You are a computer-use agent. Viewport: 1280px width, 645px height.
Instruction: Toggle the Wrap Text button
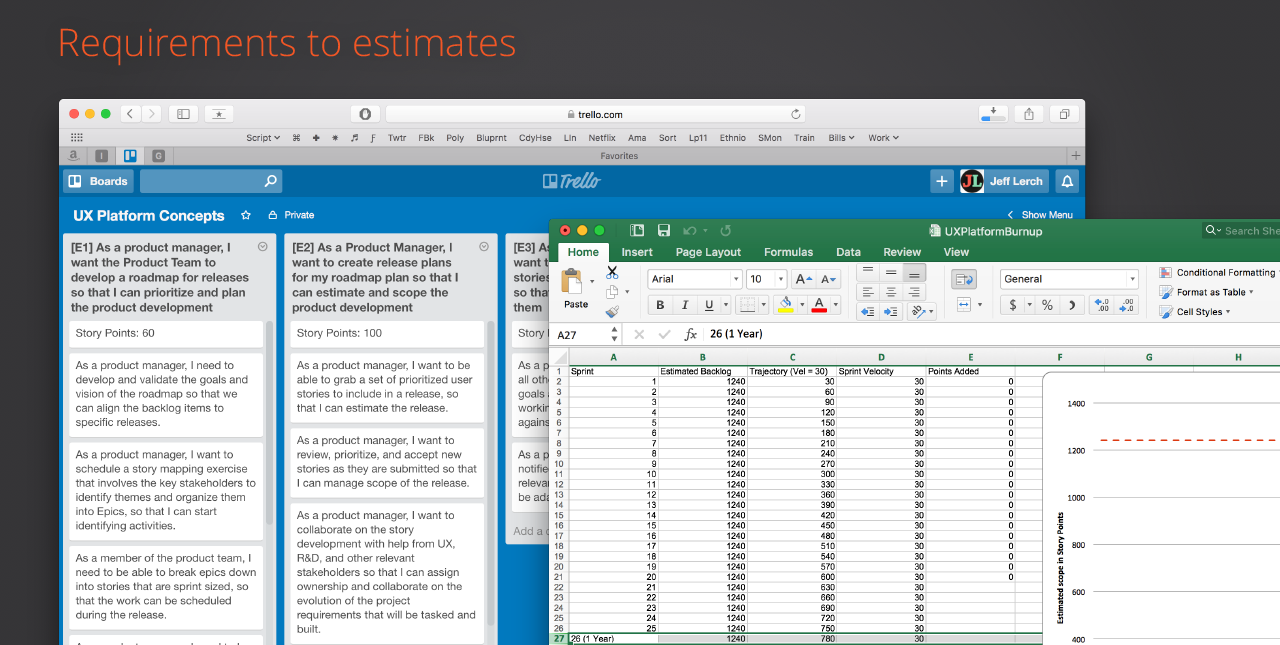click(964, 279)
